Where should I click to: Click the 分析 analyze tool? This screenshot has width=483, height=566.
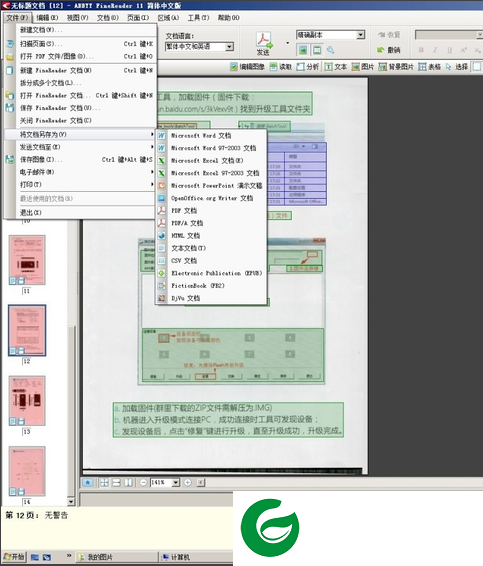(308, 67)
